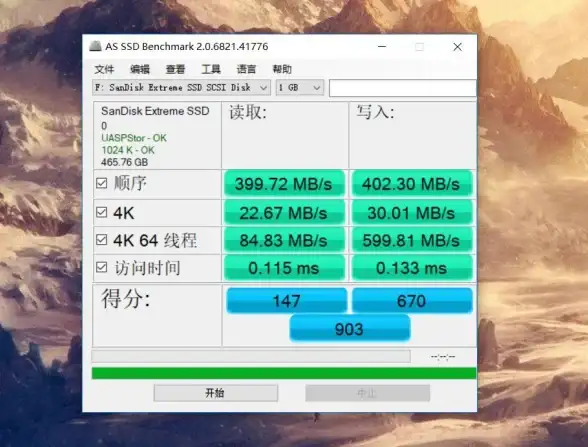Open the 帮助 menu

click(282, 69)
